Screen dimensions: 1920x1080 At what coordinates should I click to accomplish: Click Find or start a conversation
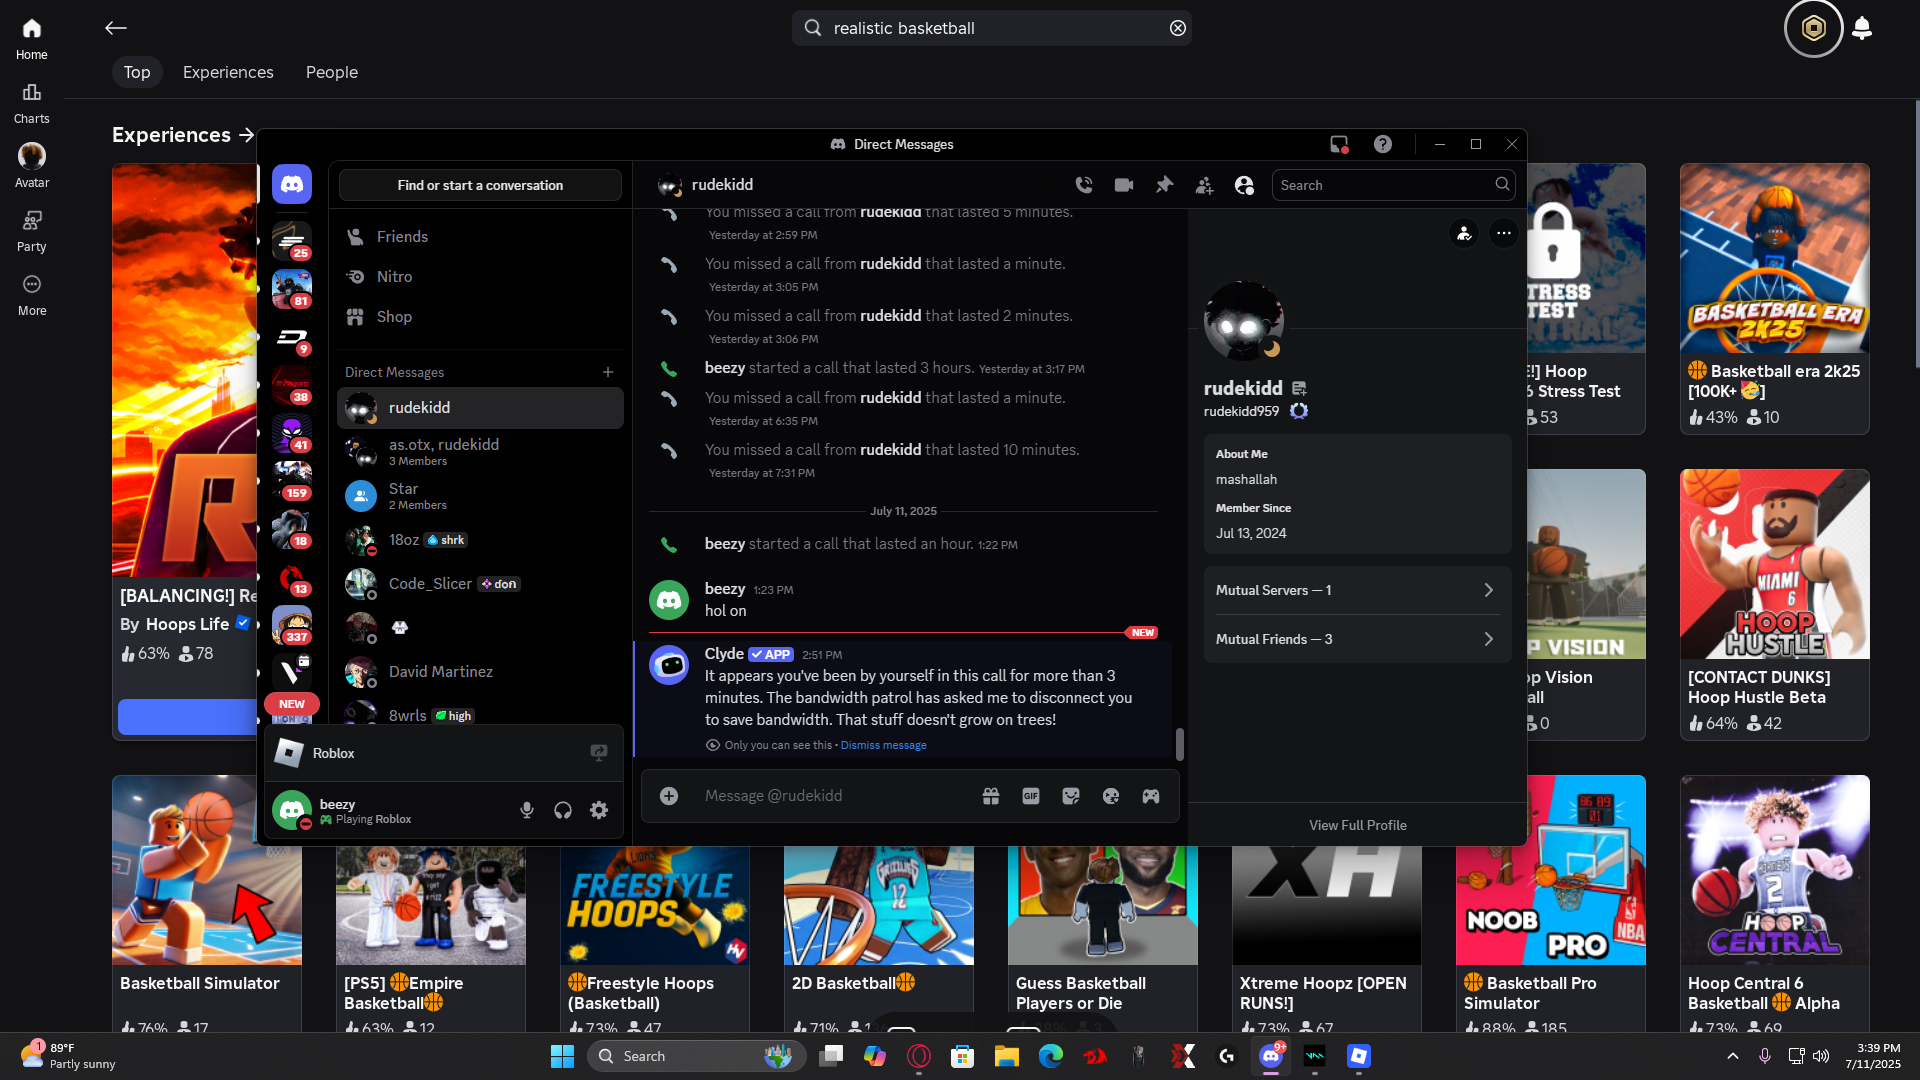[480, 185]
